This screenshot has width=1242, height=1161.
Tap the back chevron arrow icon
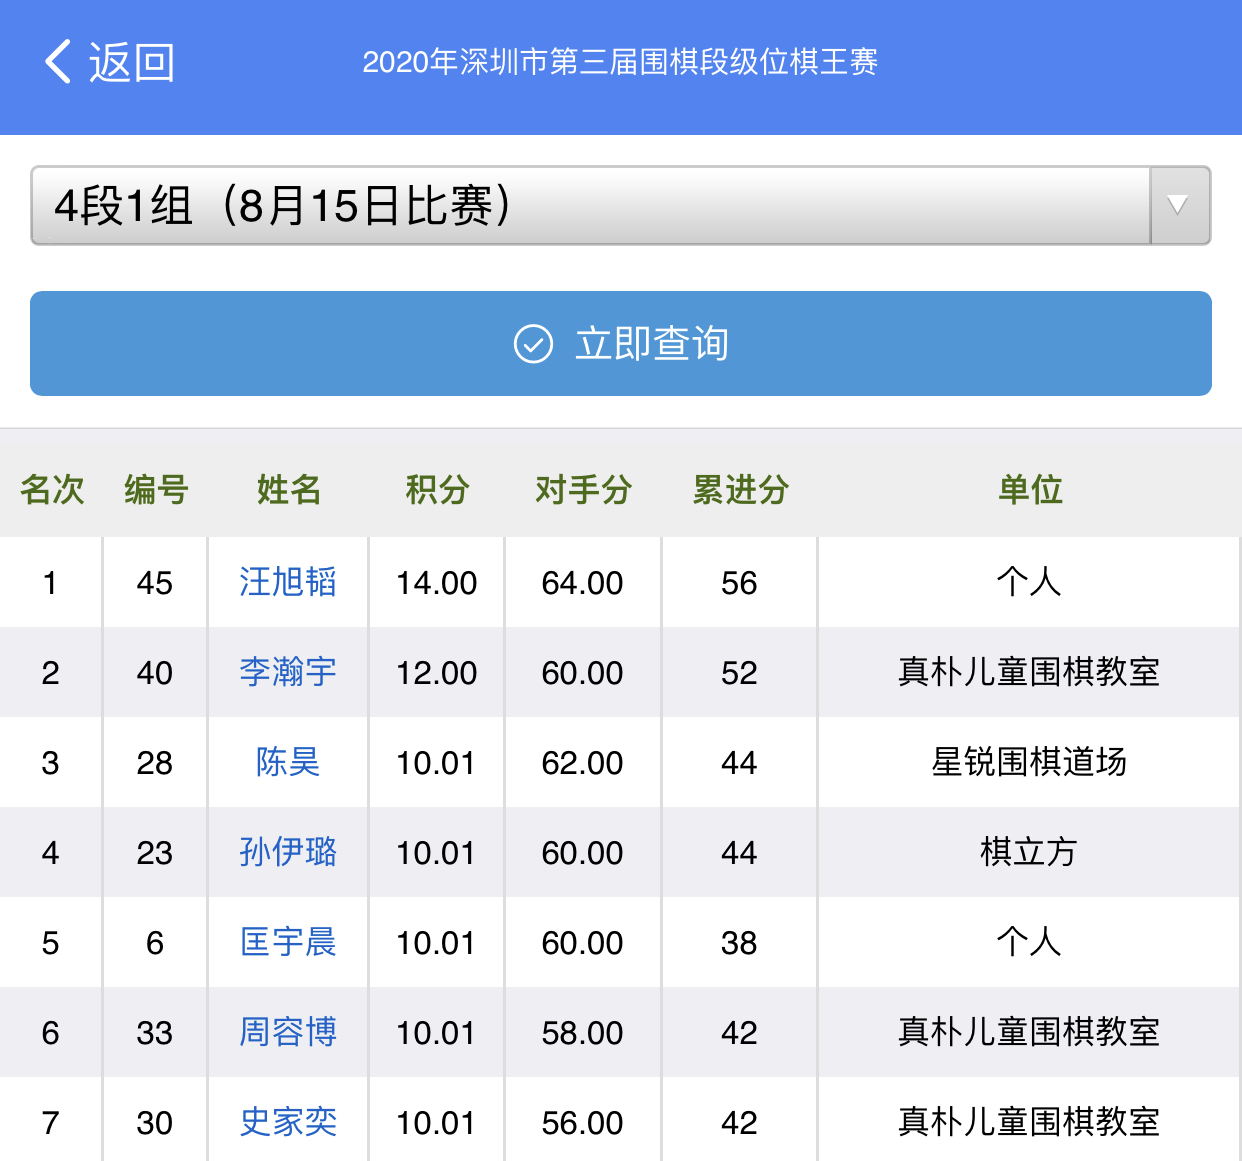pyautogui.click(x=58, y=62)
